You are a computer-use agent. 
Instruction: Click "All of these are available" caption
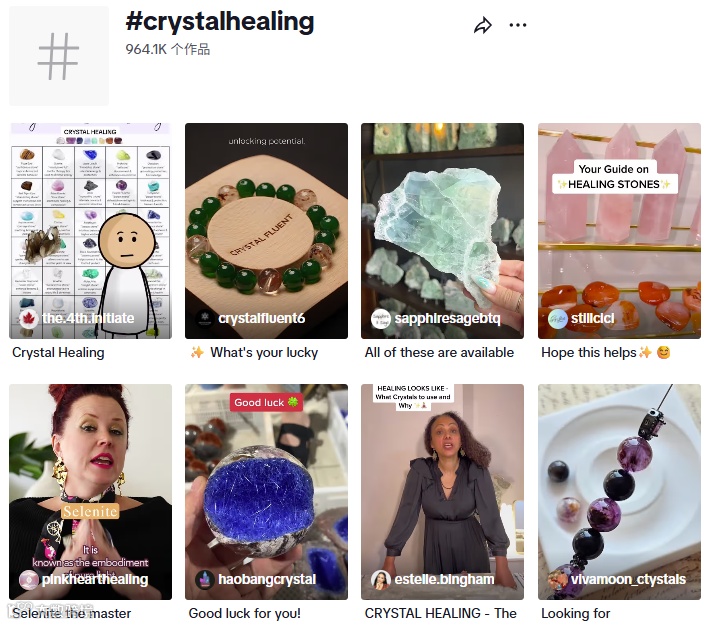point(439,353)
